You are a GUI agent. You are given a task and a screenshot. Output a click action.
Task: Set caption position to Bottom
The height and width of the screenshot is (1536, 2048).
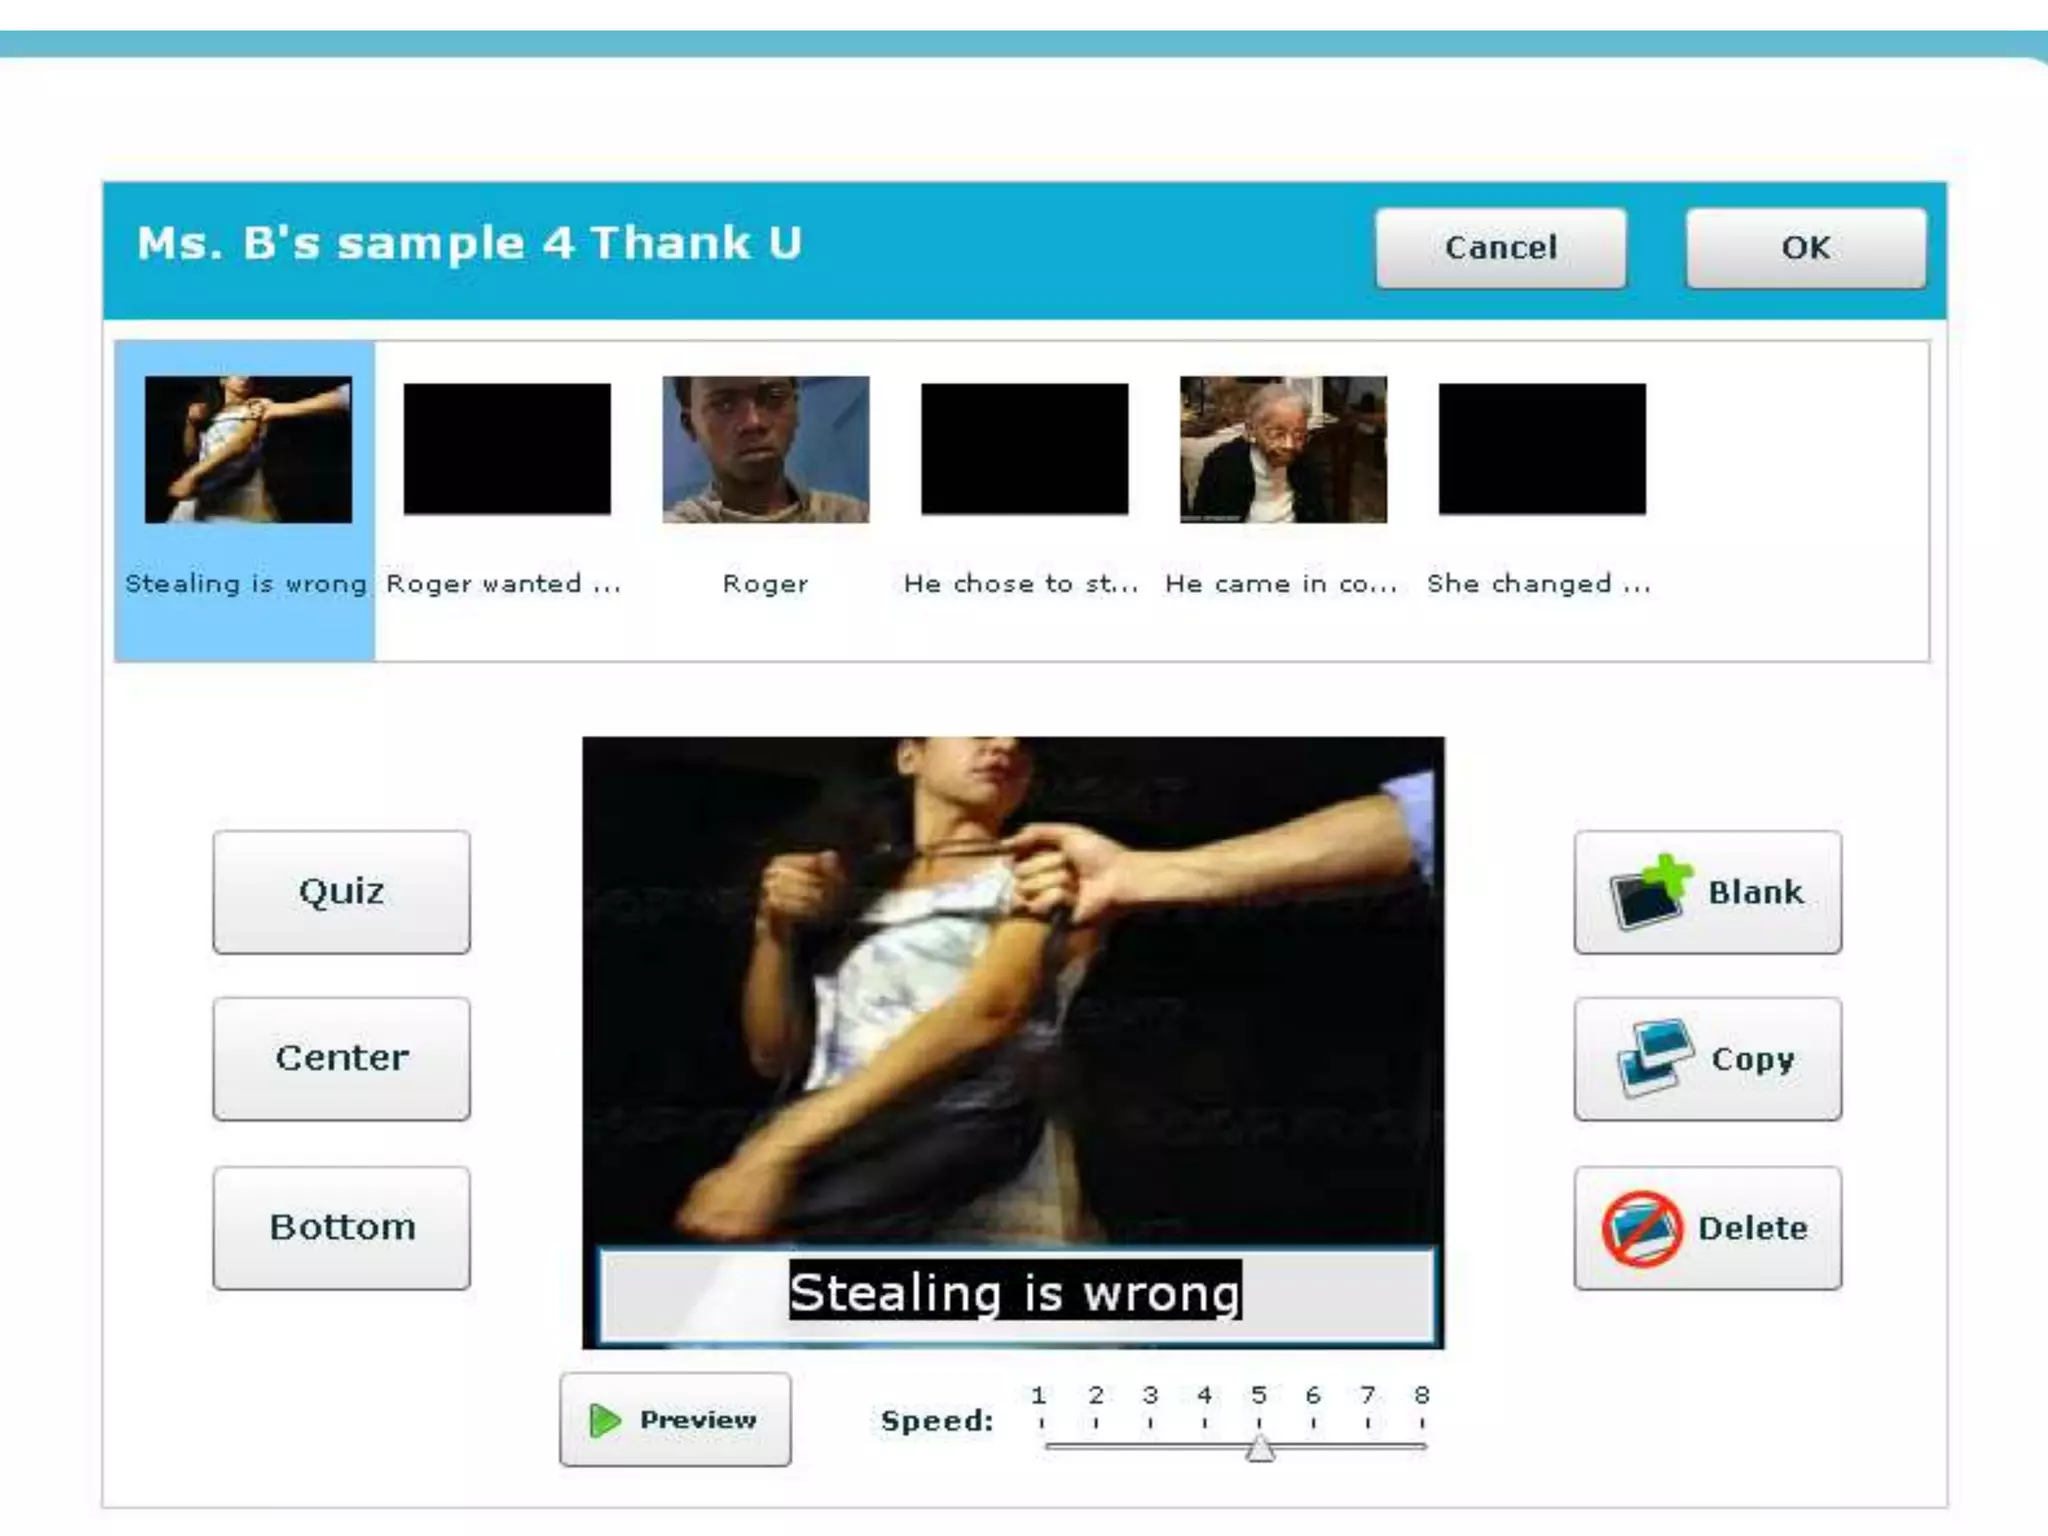tap(341, 1228)
